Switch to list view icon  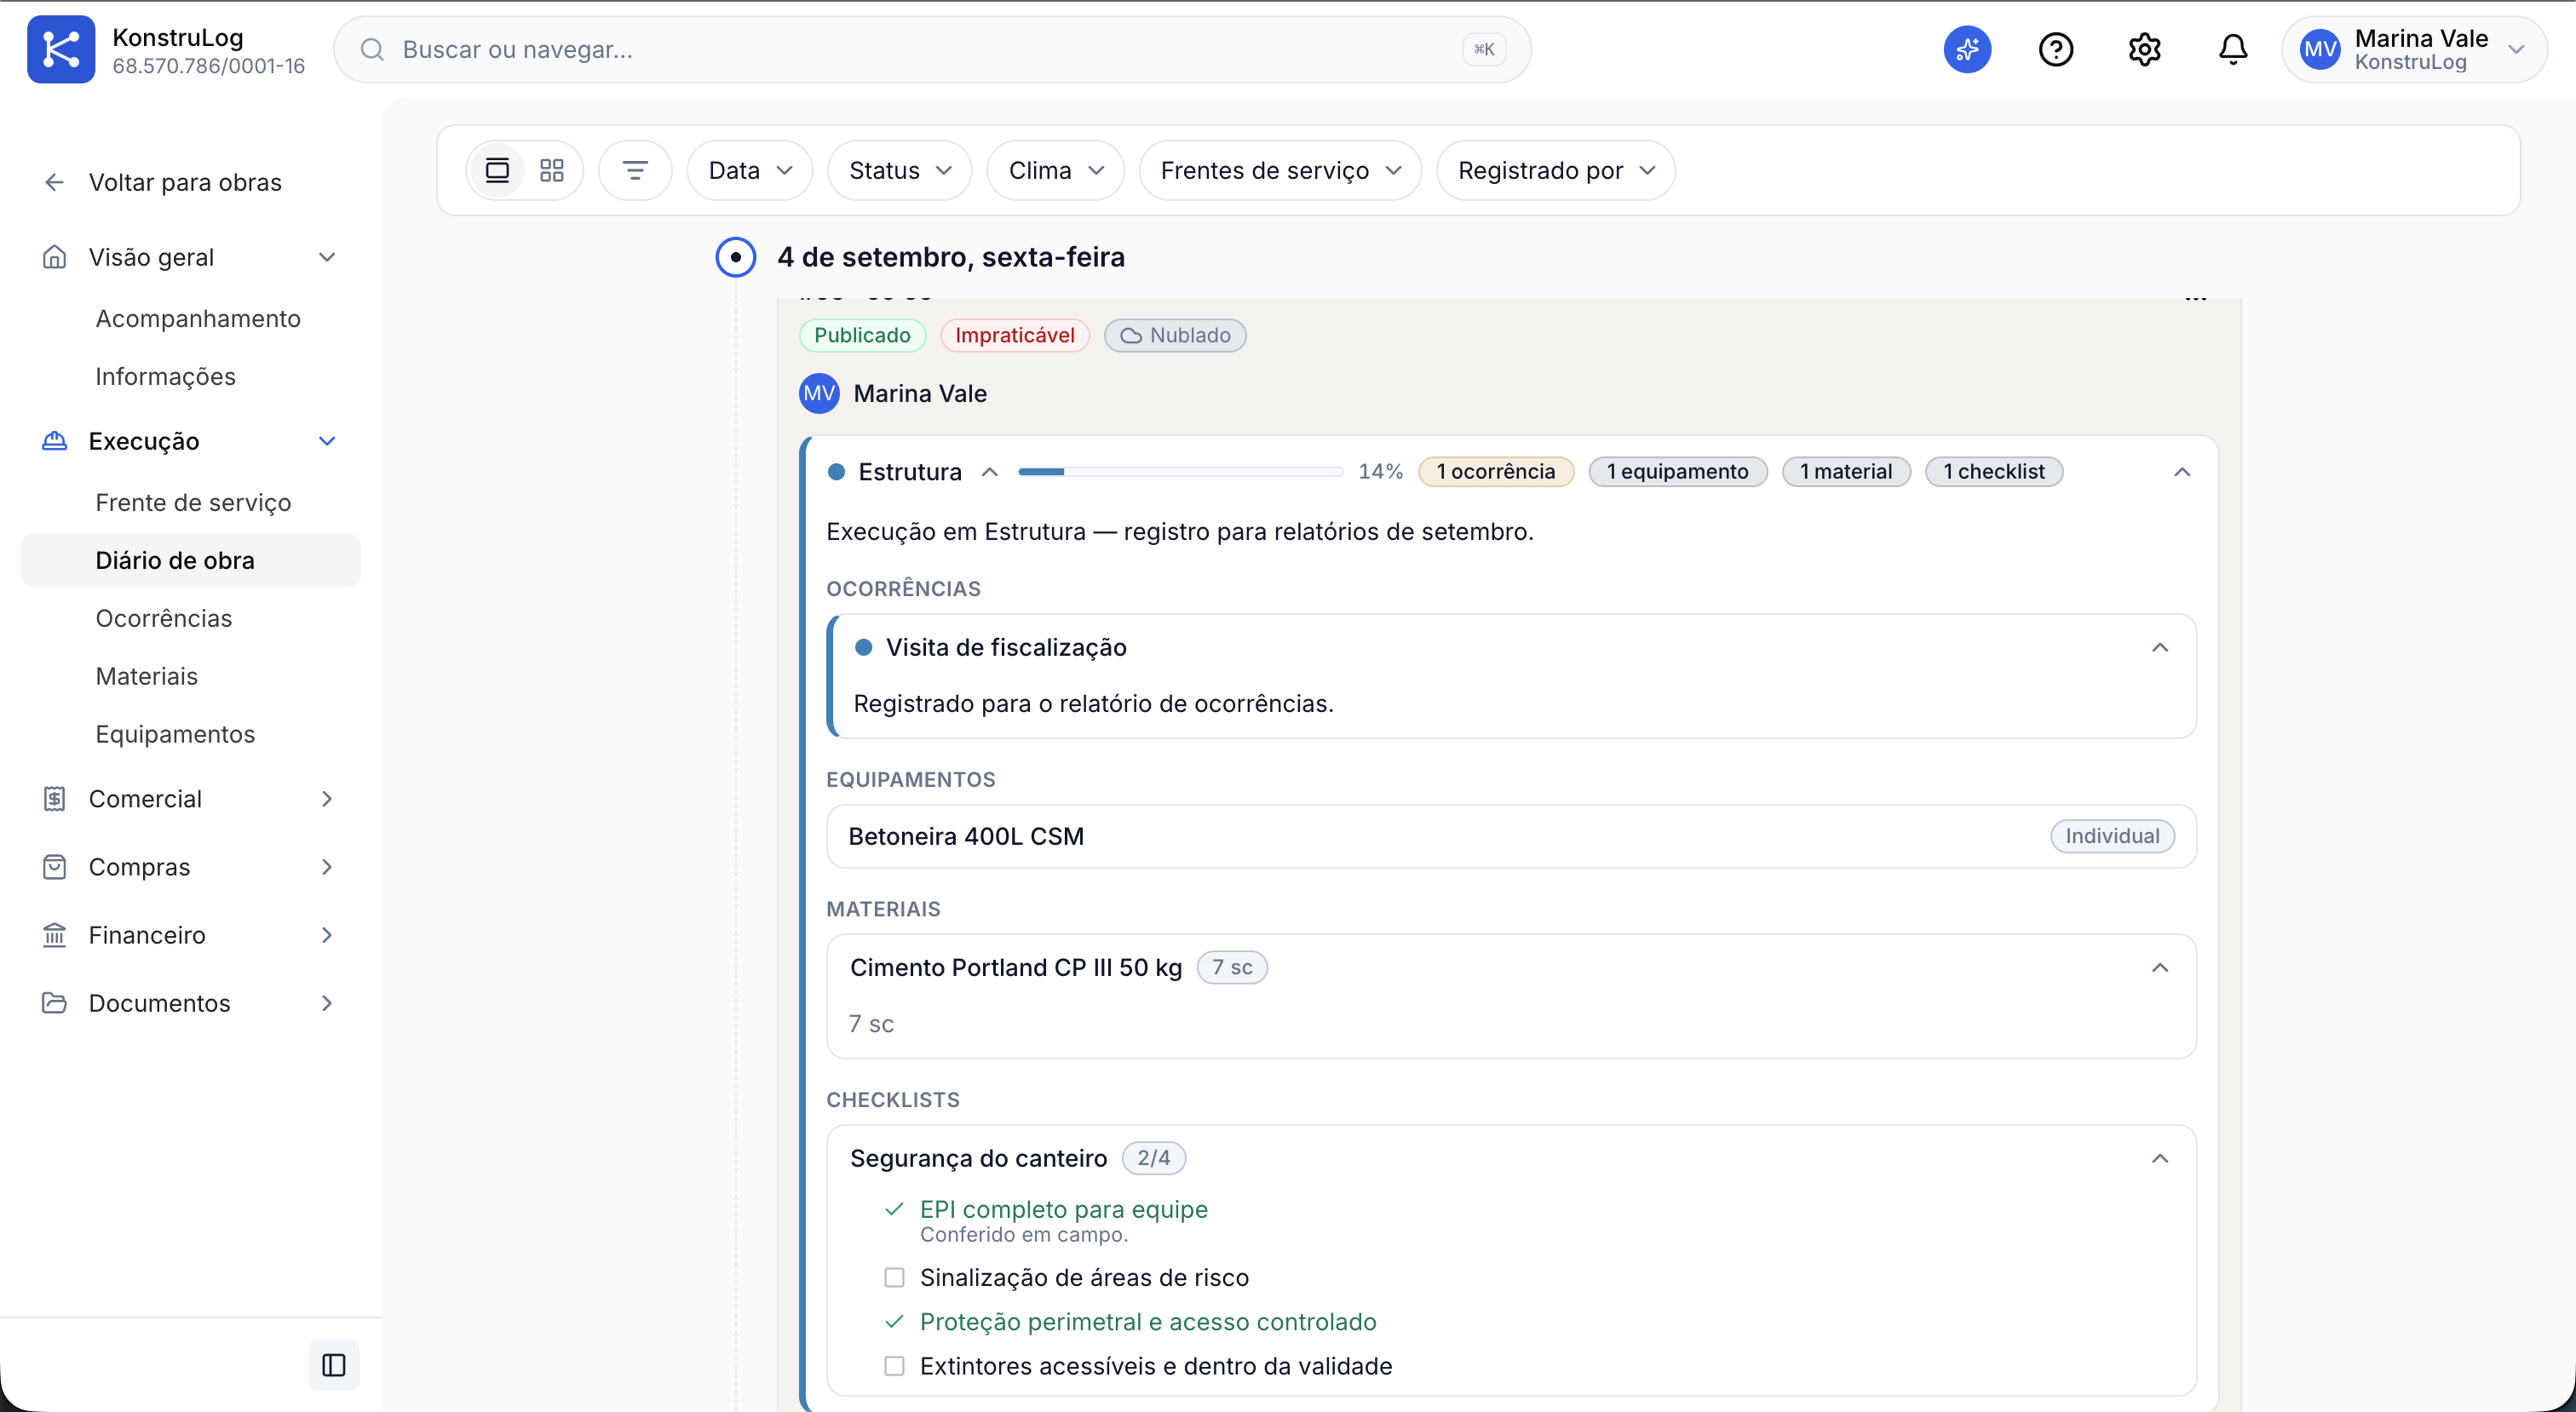coord(497,171)
